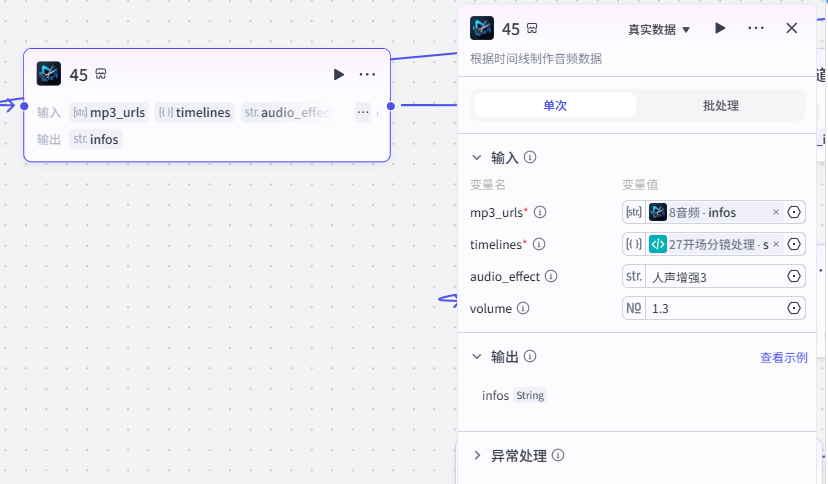Switch to the 批处理 tab

tap(721, 106)
